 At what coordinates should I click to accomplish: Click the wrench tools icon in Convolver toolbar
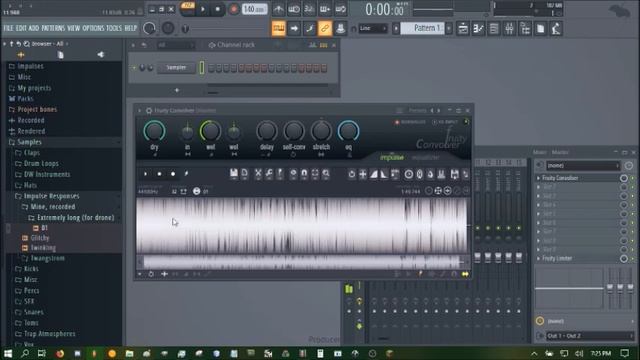(269, 174)
